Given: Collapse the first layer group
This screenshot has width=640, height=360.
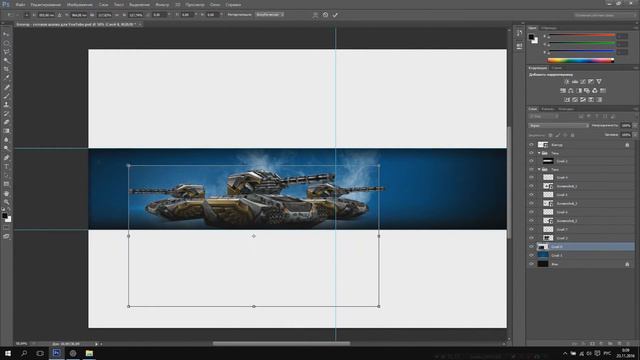Looking at the screenshot, I should point(539,153).
